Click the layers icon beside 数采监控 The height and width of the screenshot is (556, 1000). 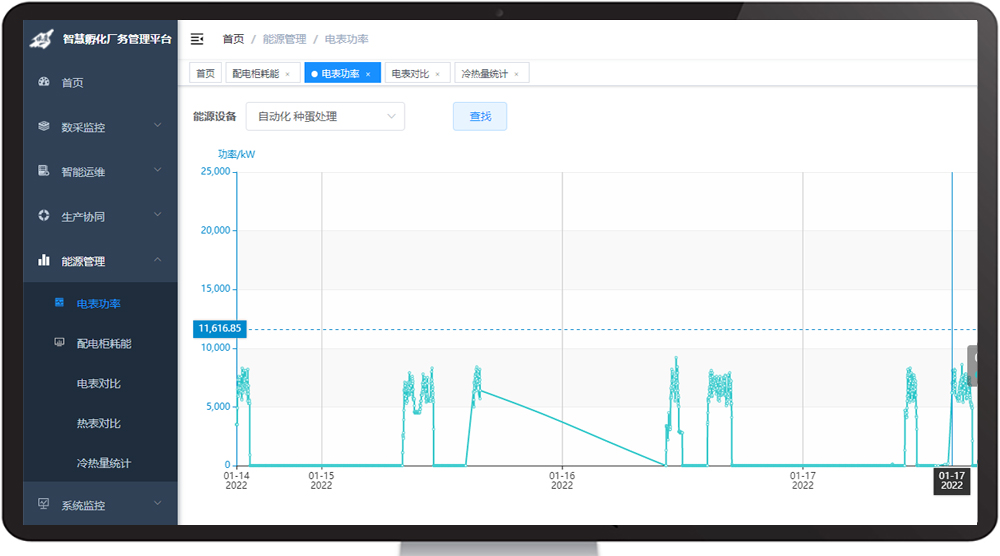click(x=44, y=126)
